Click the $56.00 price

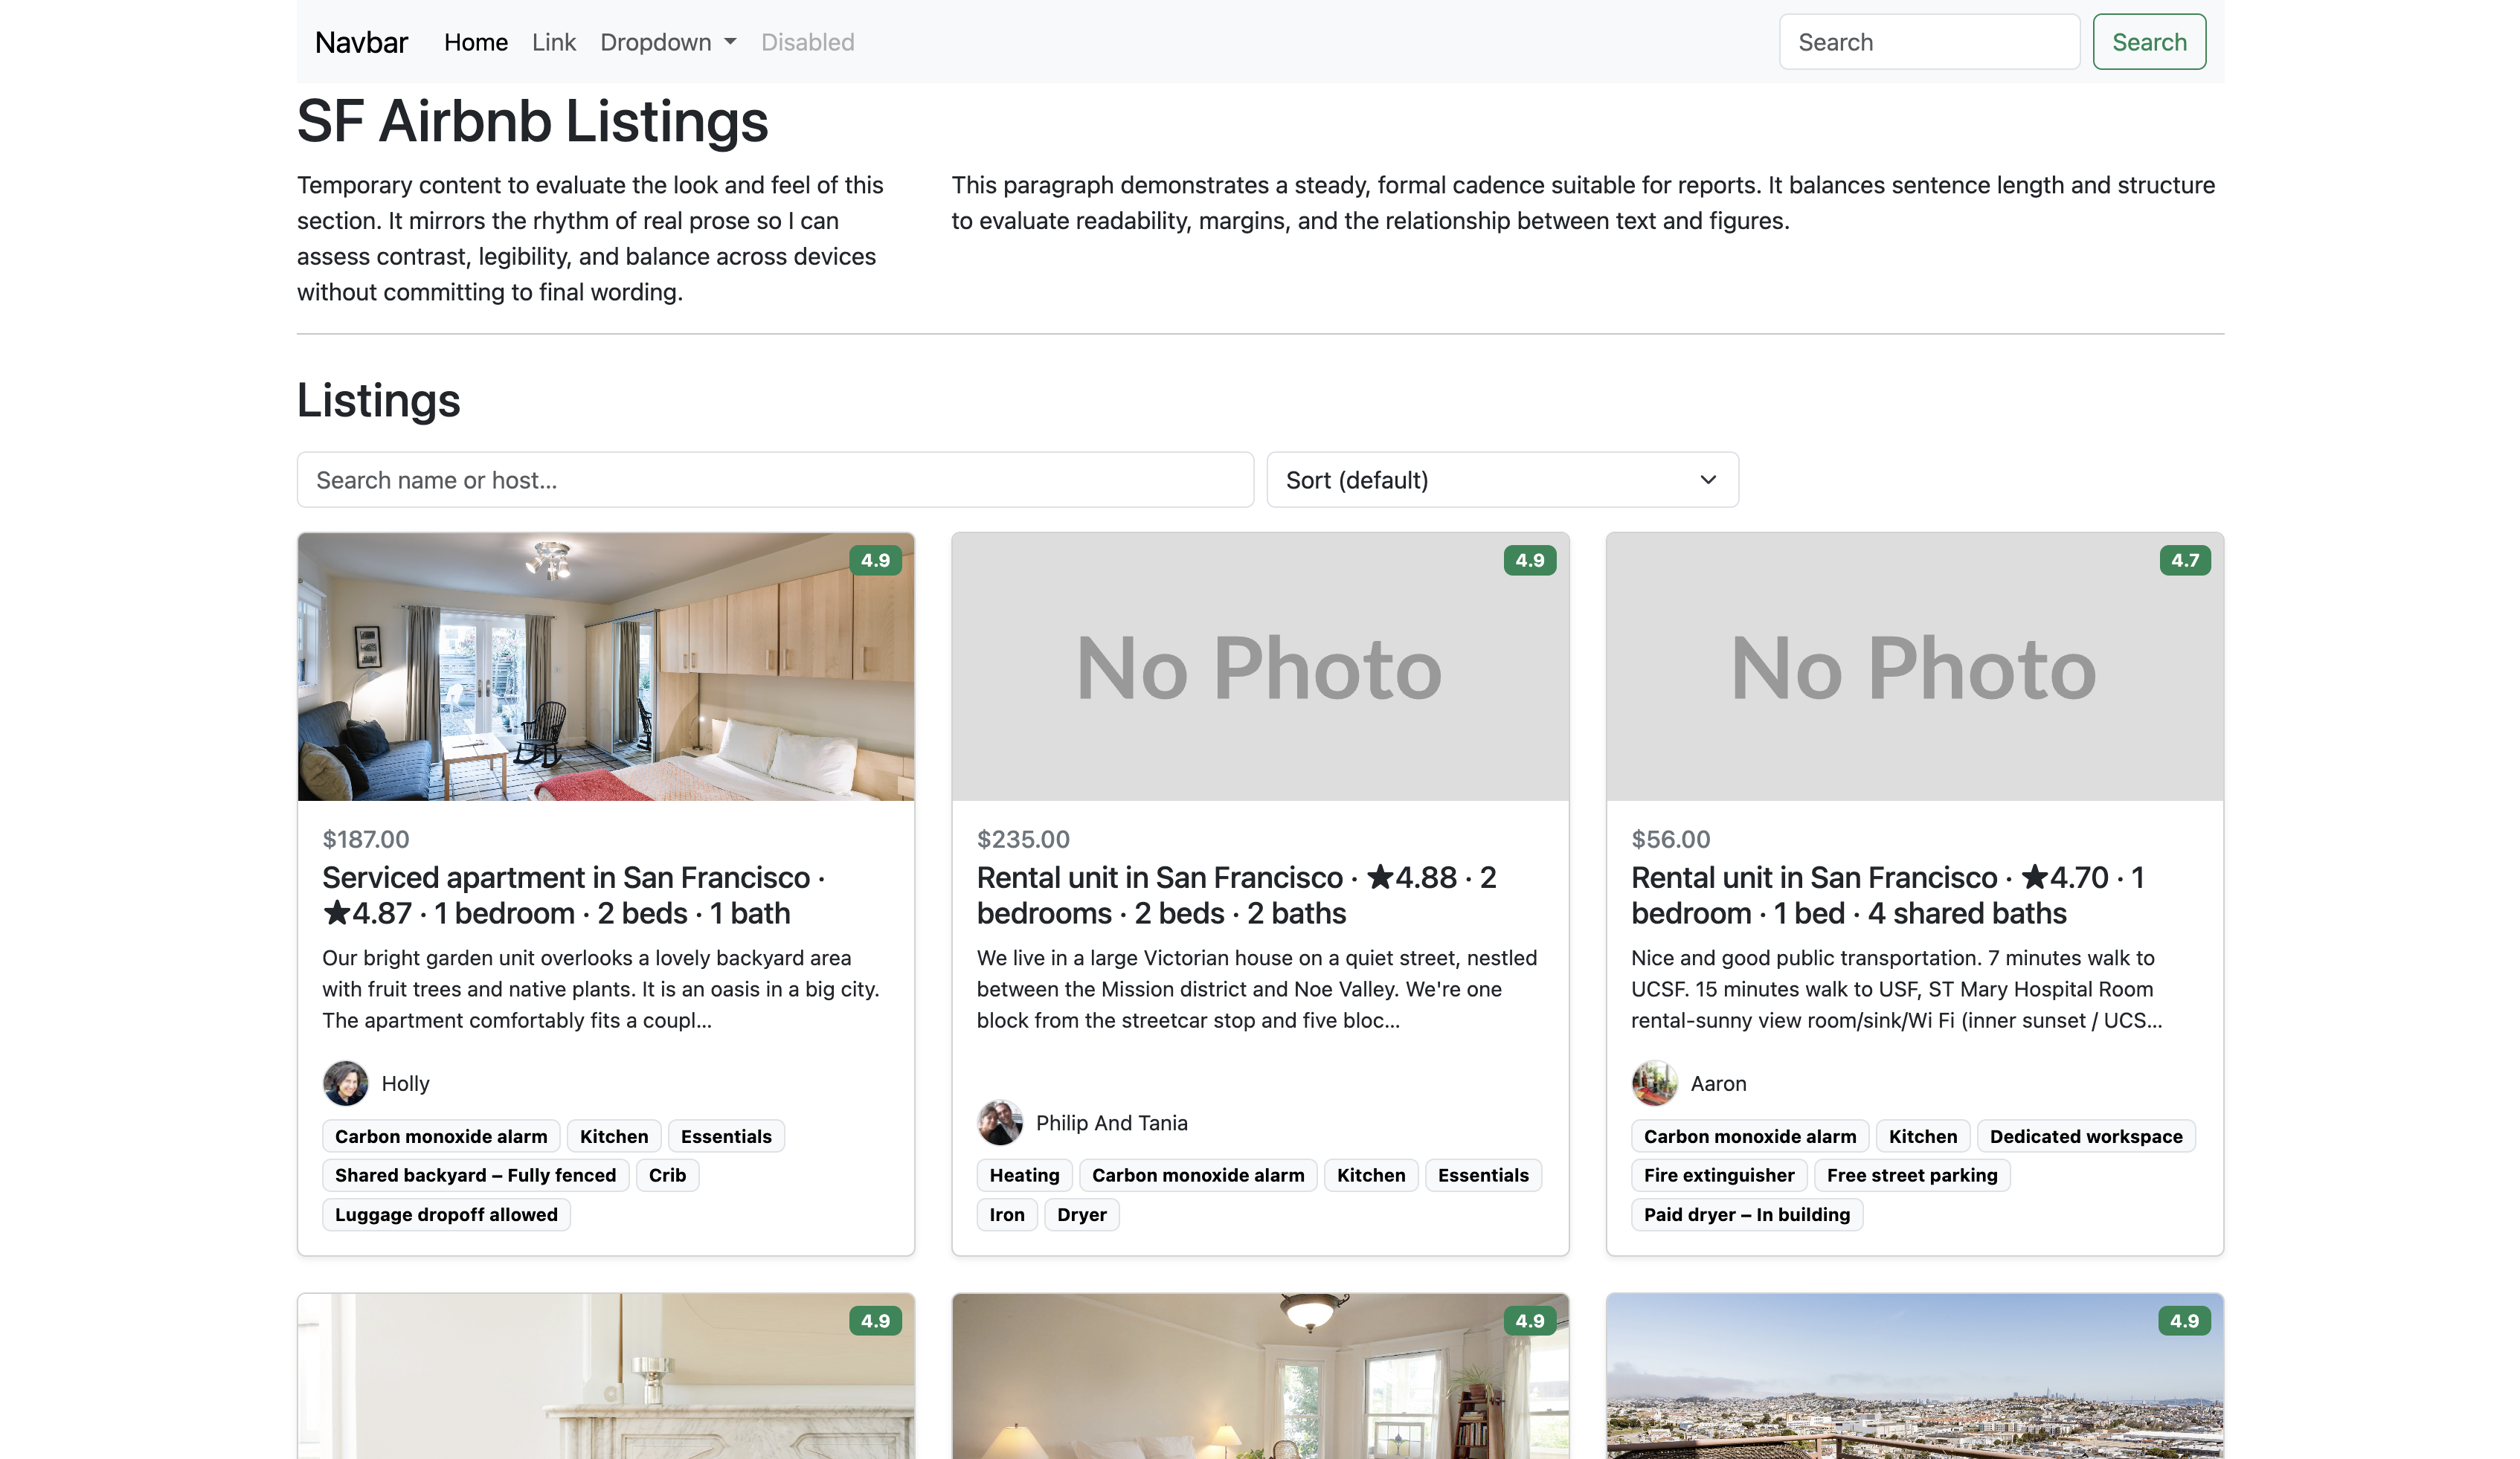click(x=1671, y=839)
